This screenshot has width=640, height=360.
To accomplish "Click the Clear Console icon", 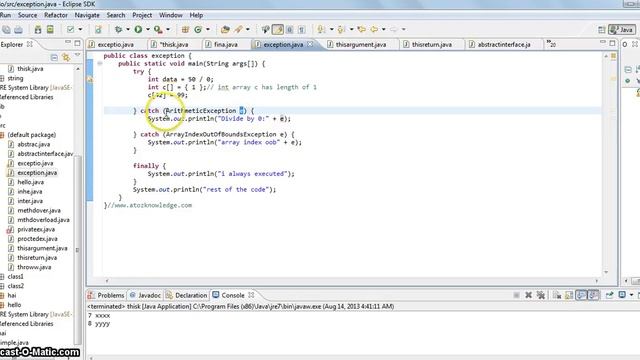I will coord(557,295).
